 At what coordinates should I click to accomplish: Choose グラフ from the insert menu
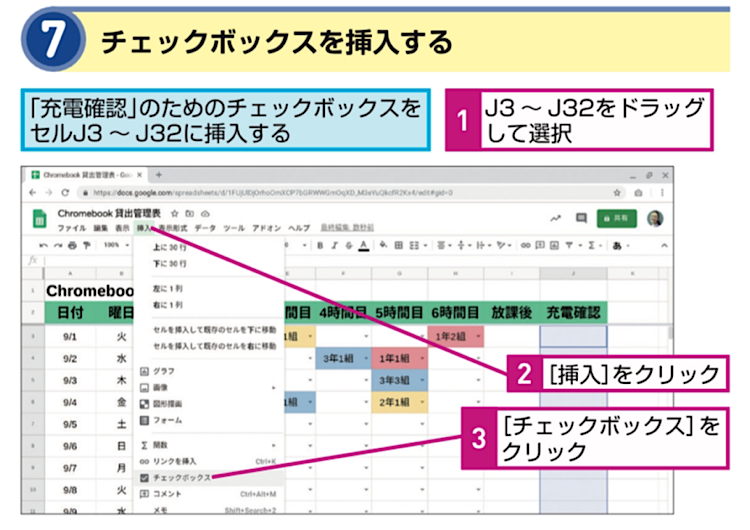[x=164, y=369]
